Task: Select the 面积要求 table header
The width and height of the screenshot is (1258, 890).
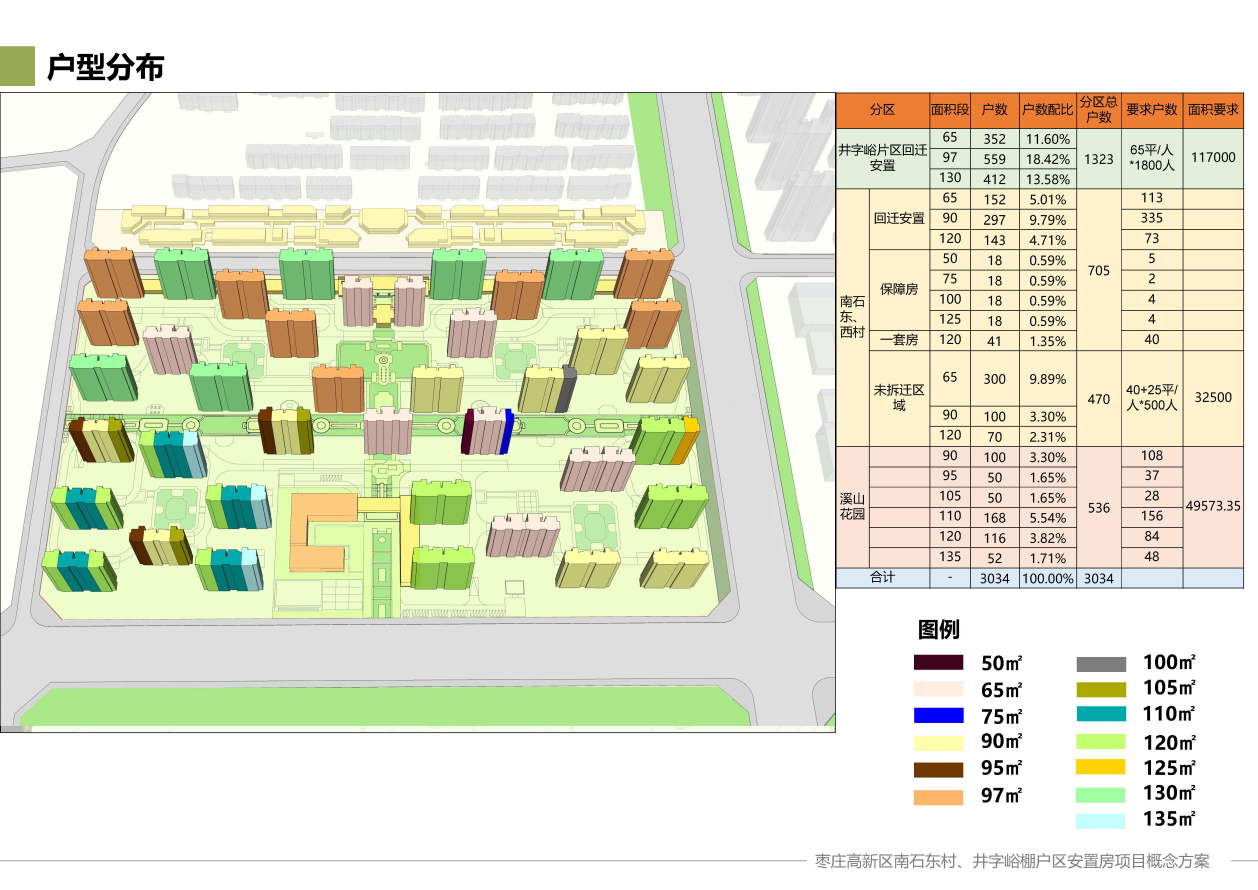Action: tap(1213, 110)
